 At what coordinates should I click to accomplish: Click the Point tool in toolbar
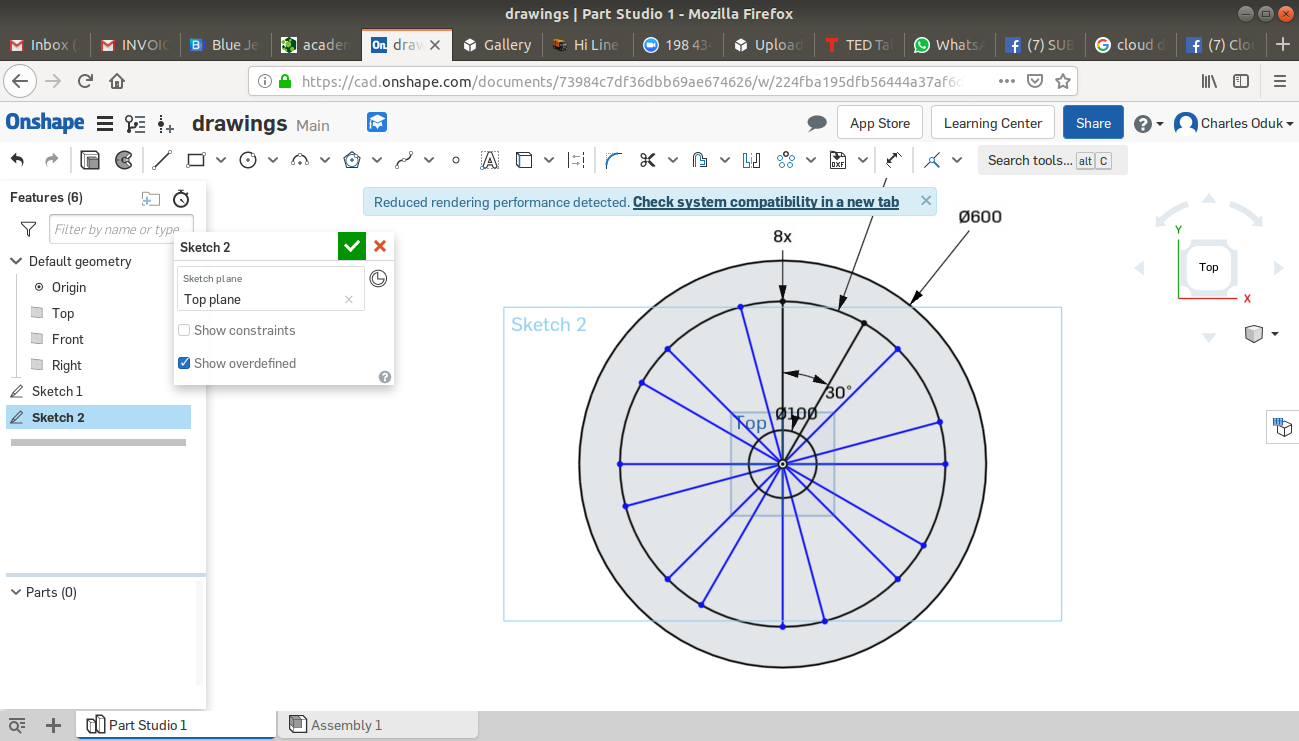coord(456,160)
